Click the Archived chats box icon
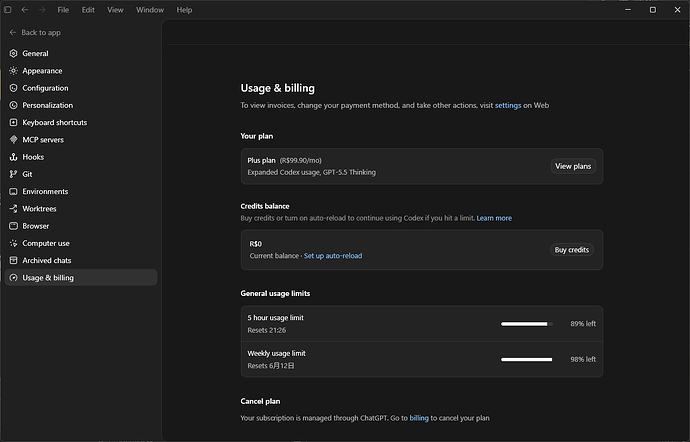This screenshot has height=442, width=690. pos(14,260)
